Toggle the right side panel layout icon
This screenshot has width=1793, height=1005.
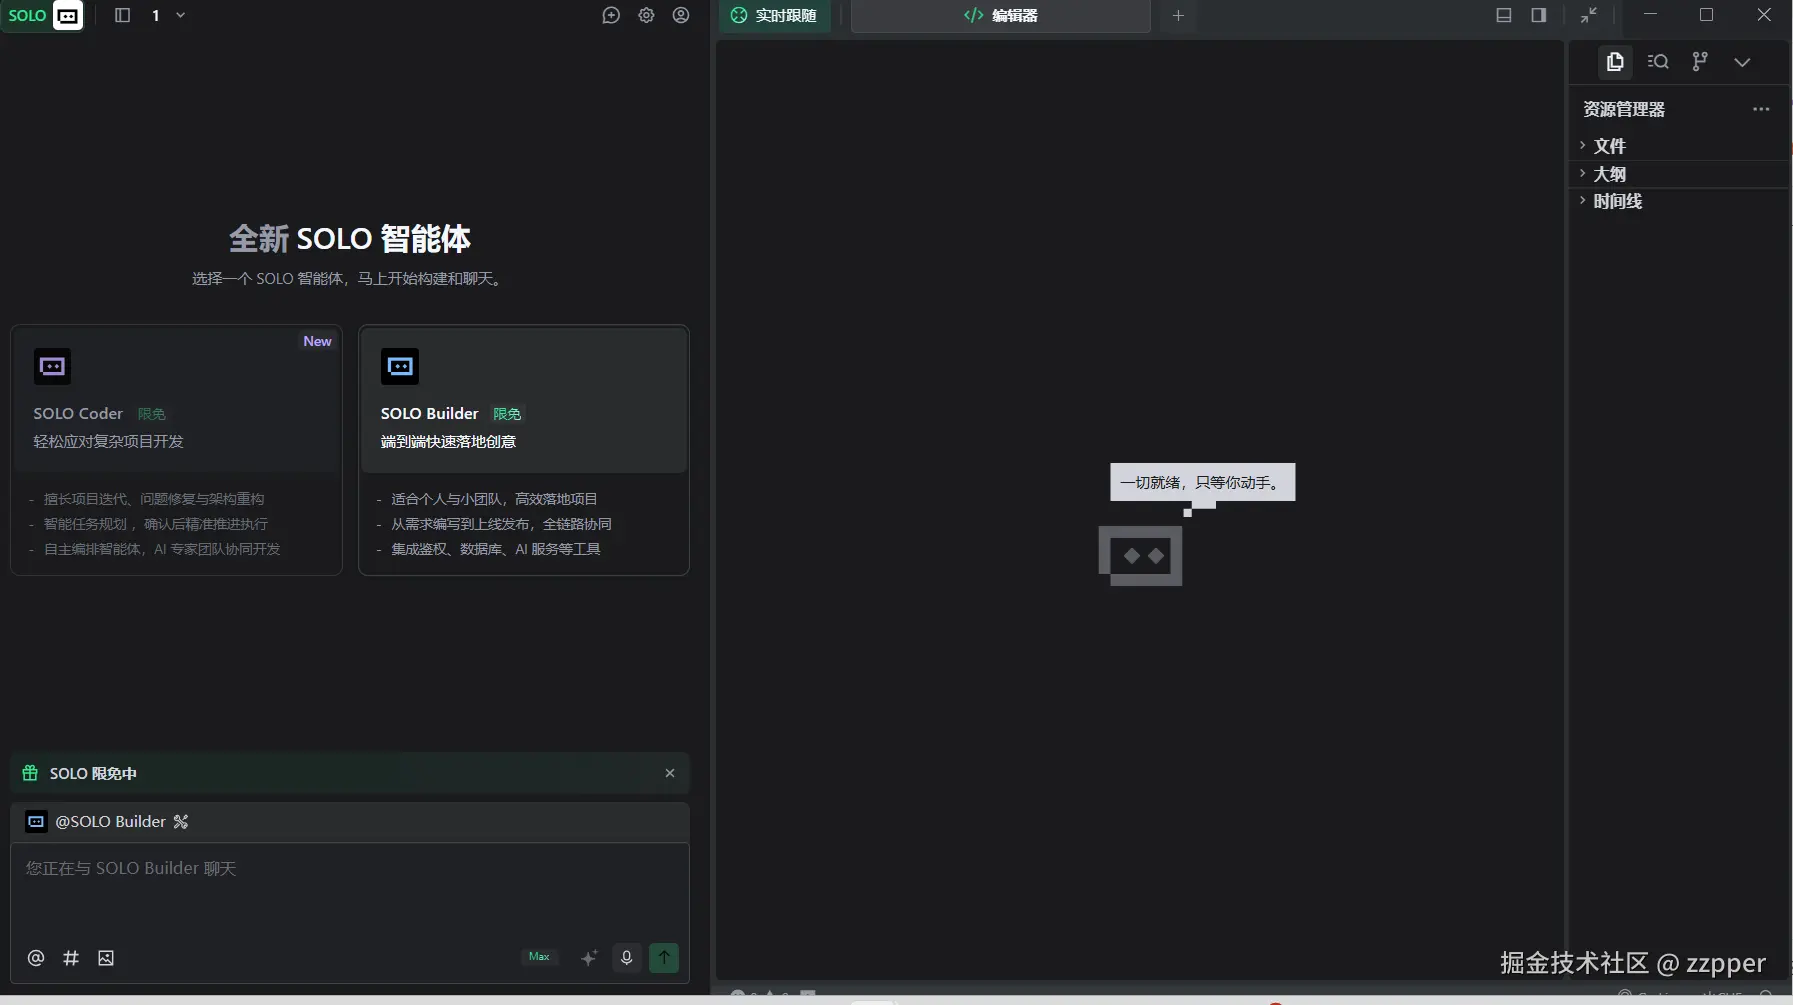pyautogui.click(x=1538, y=15)
